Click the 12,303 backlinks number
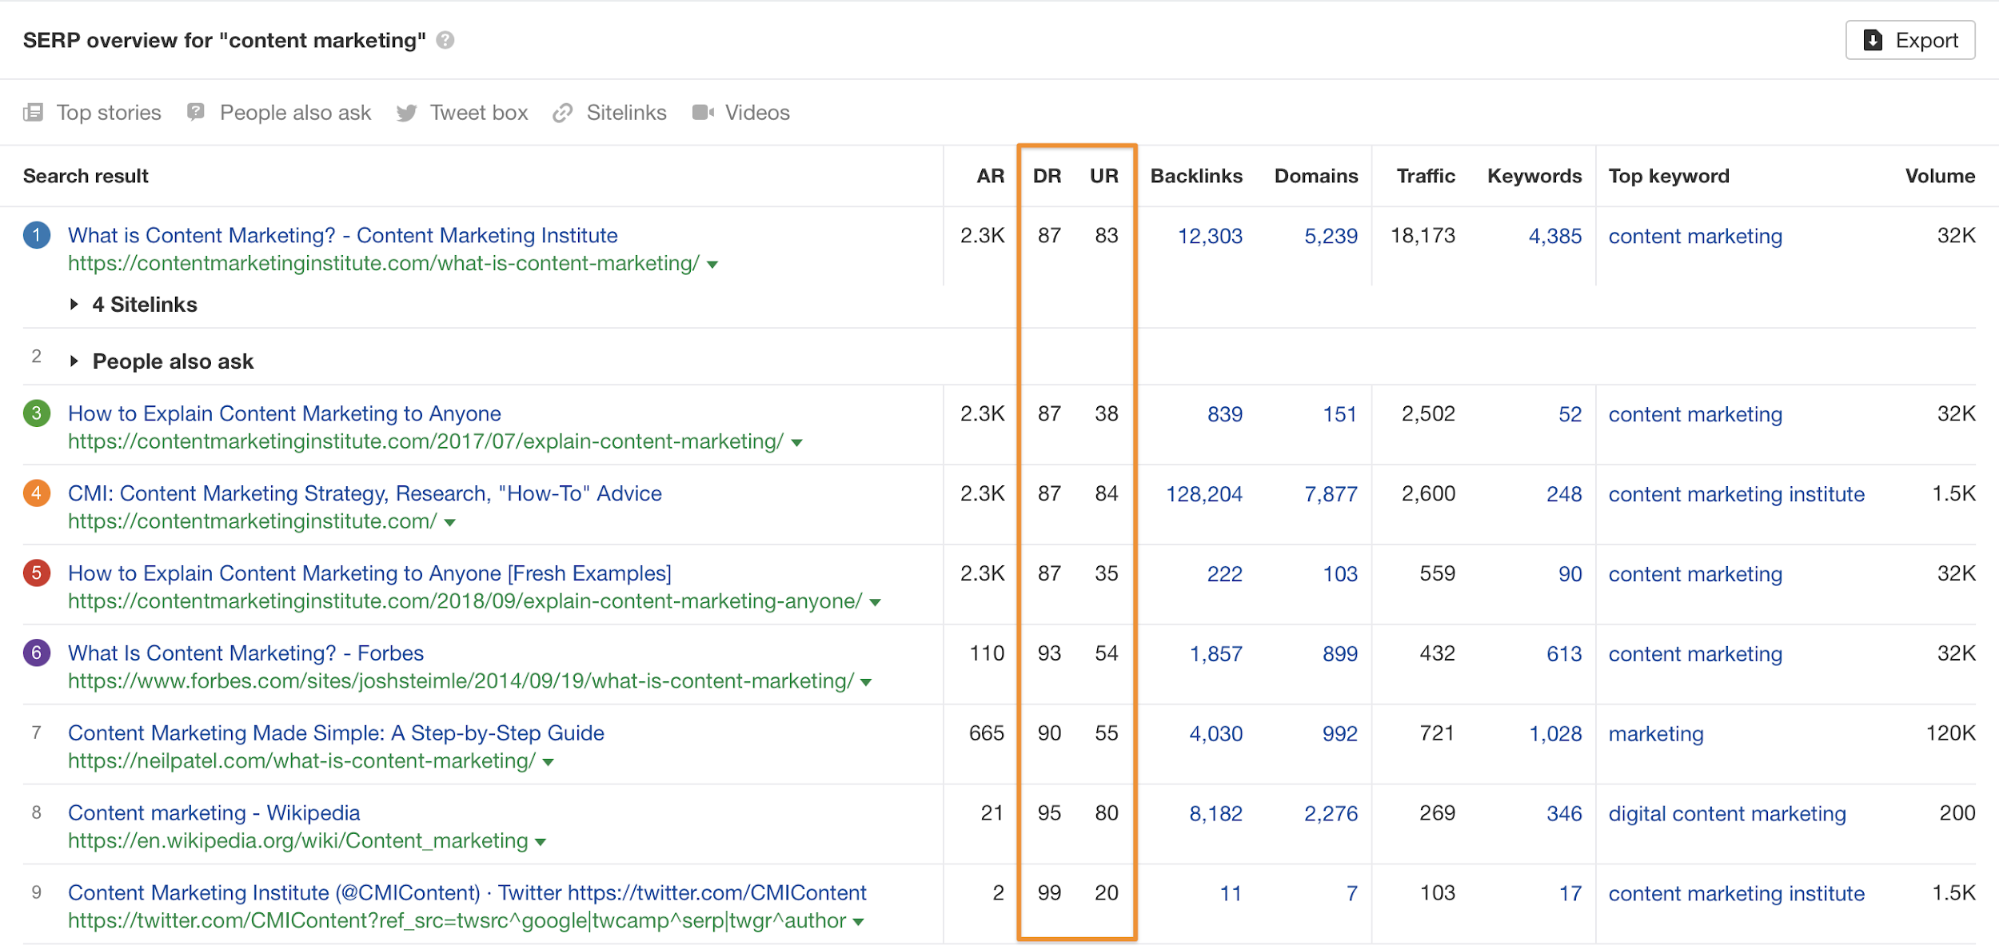 1209,236
